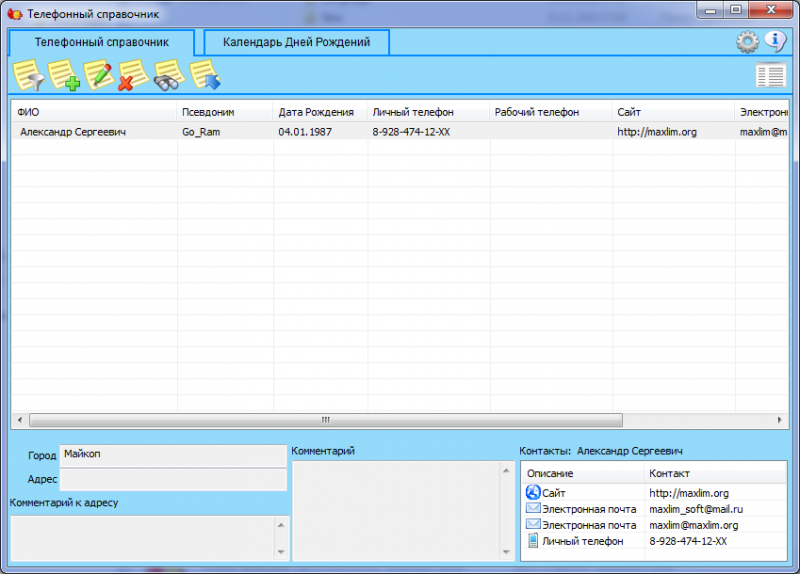Maximize the Телефонный справочник window
The height and width of the screenshot is (574, 800).
736,10
